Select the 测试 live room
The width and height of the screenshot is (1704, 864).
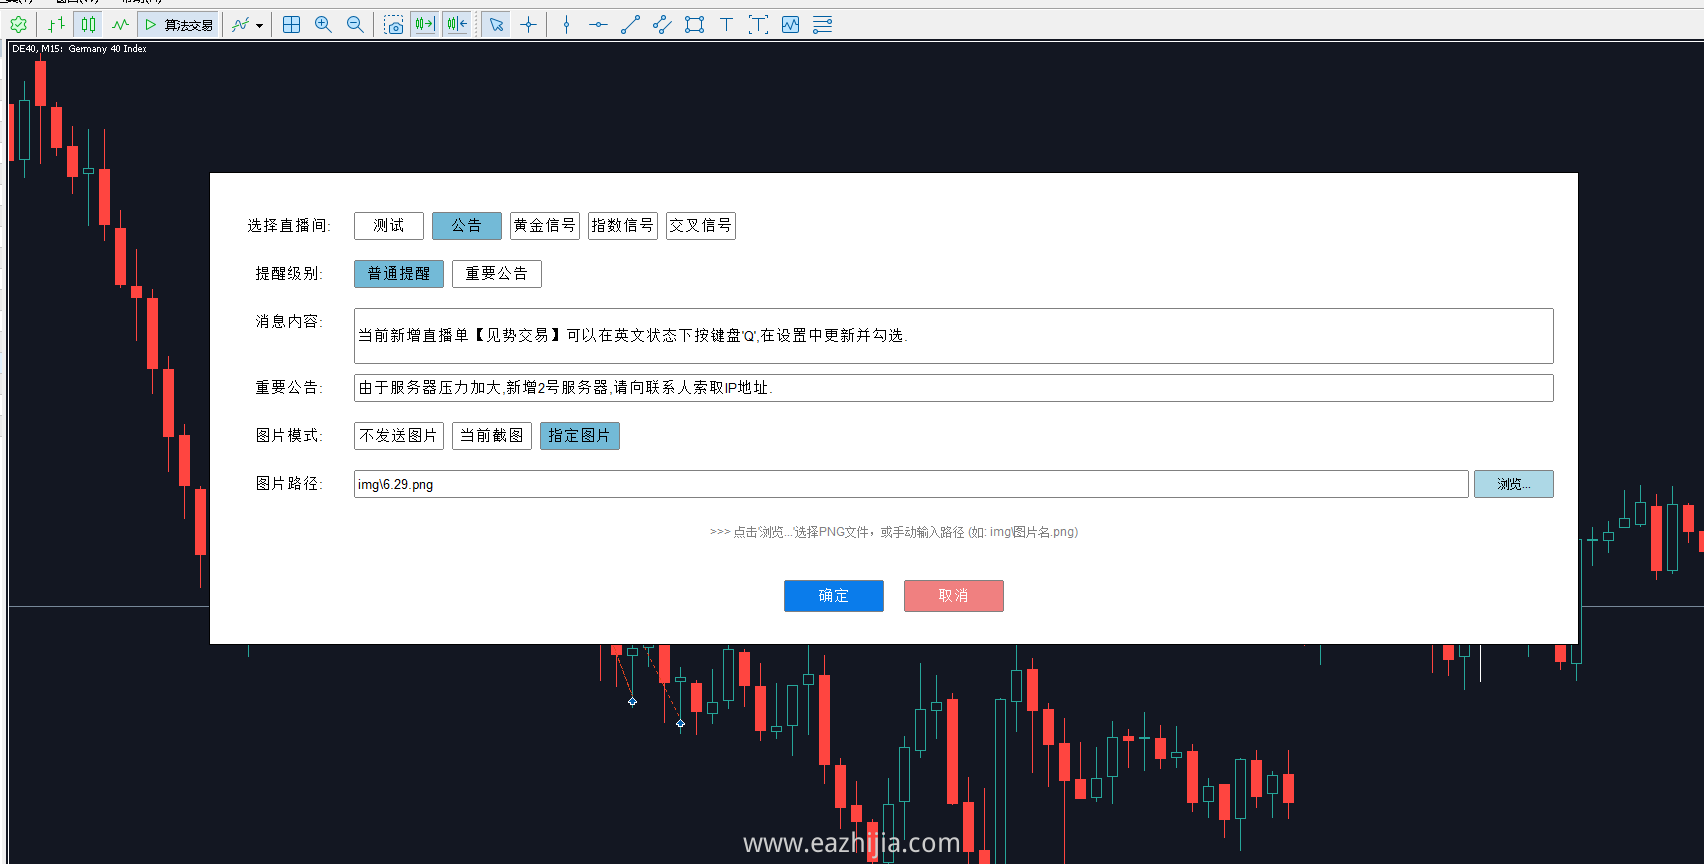coord(389,226)
